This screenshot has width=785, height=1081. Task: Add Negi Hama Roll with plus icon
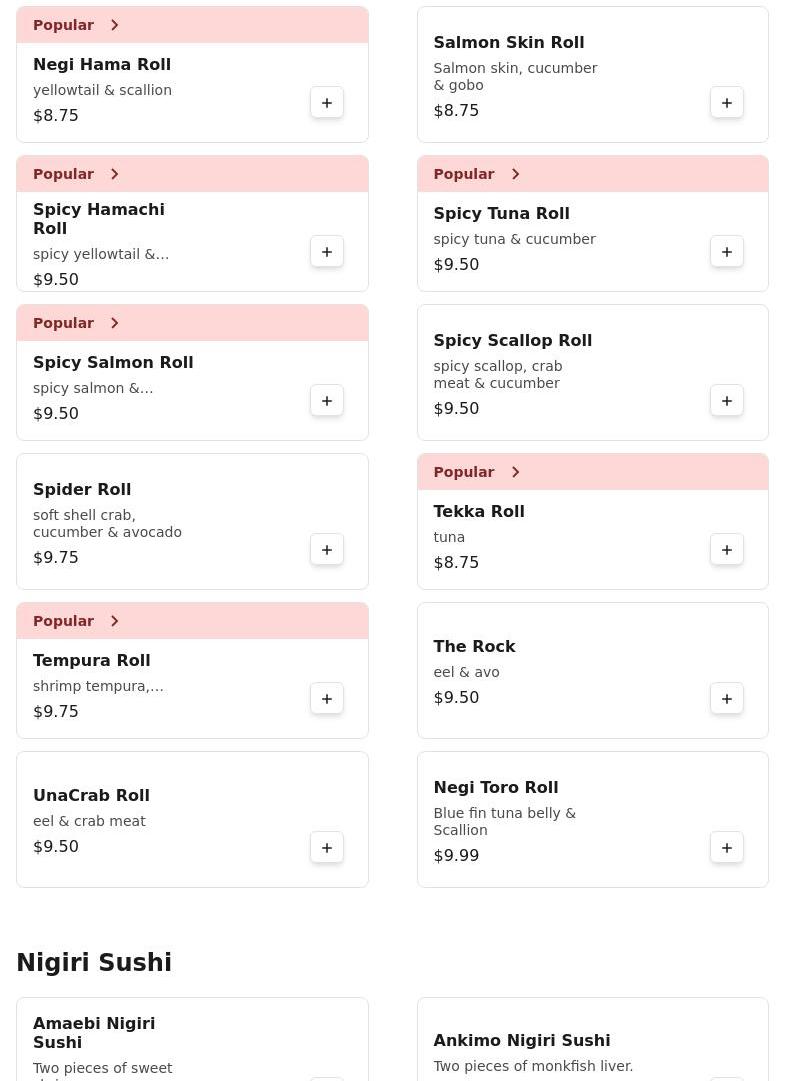click(x=327, y=103)
